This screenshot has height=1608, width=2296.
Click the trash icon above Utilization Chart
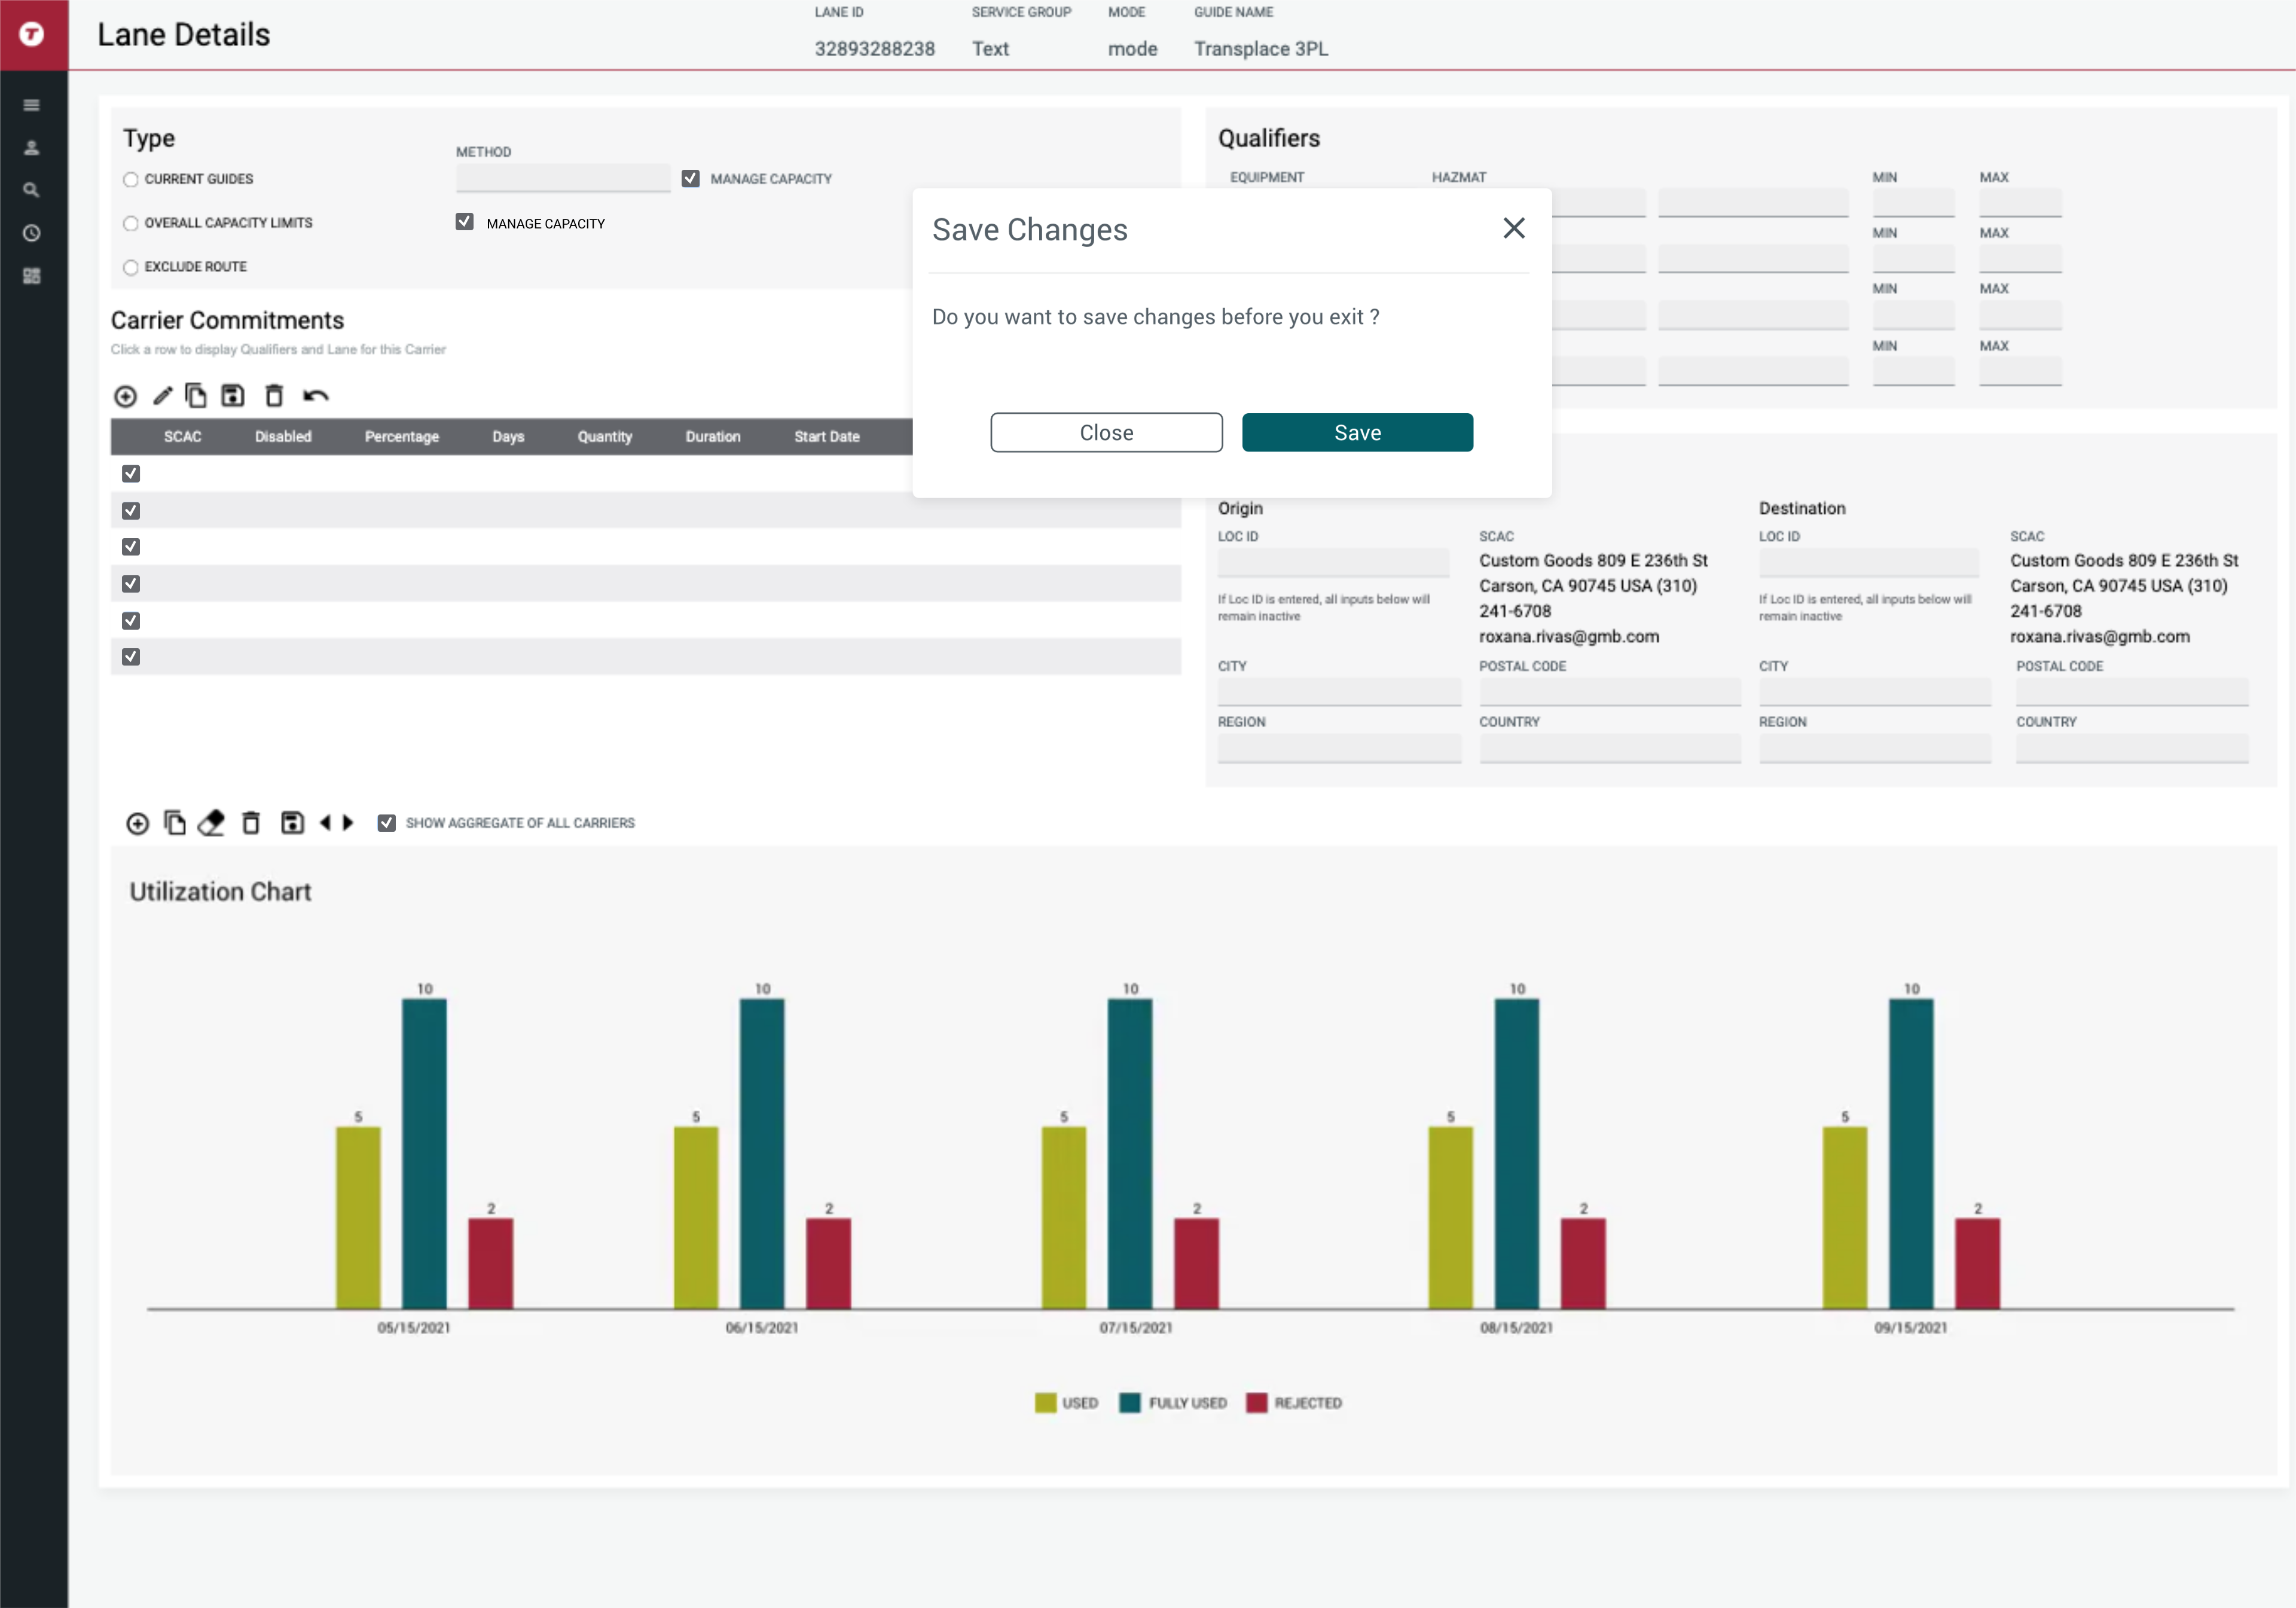coord(251,822)
